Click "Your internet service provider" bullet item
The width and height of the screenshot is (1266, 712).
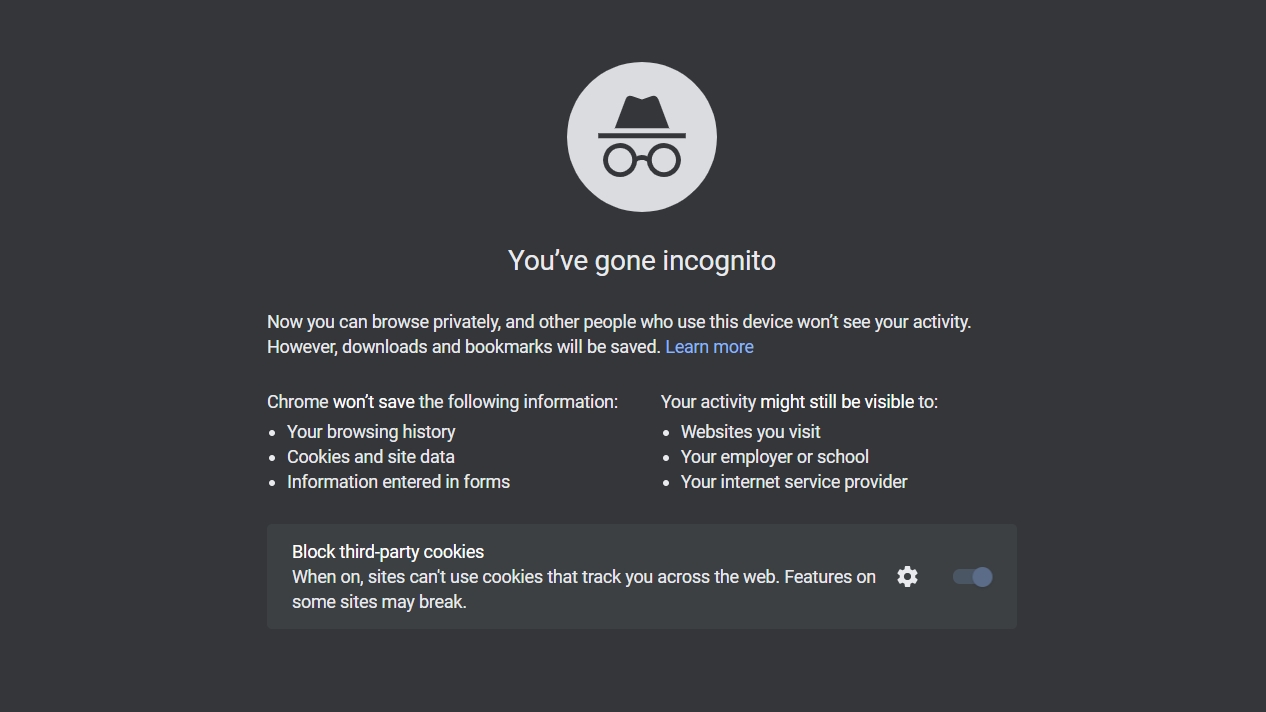794,482
